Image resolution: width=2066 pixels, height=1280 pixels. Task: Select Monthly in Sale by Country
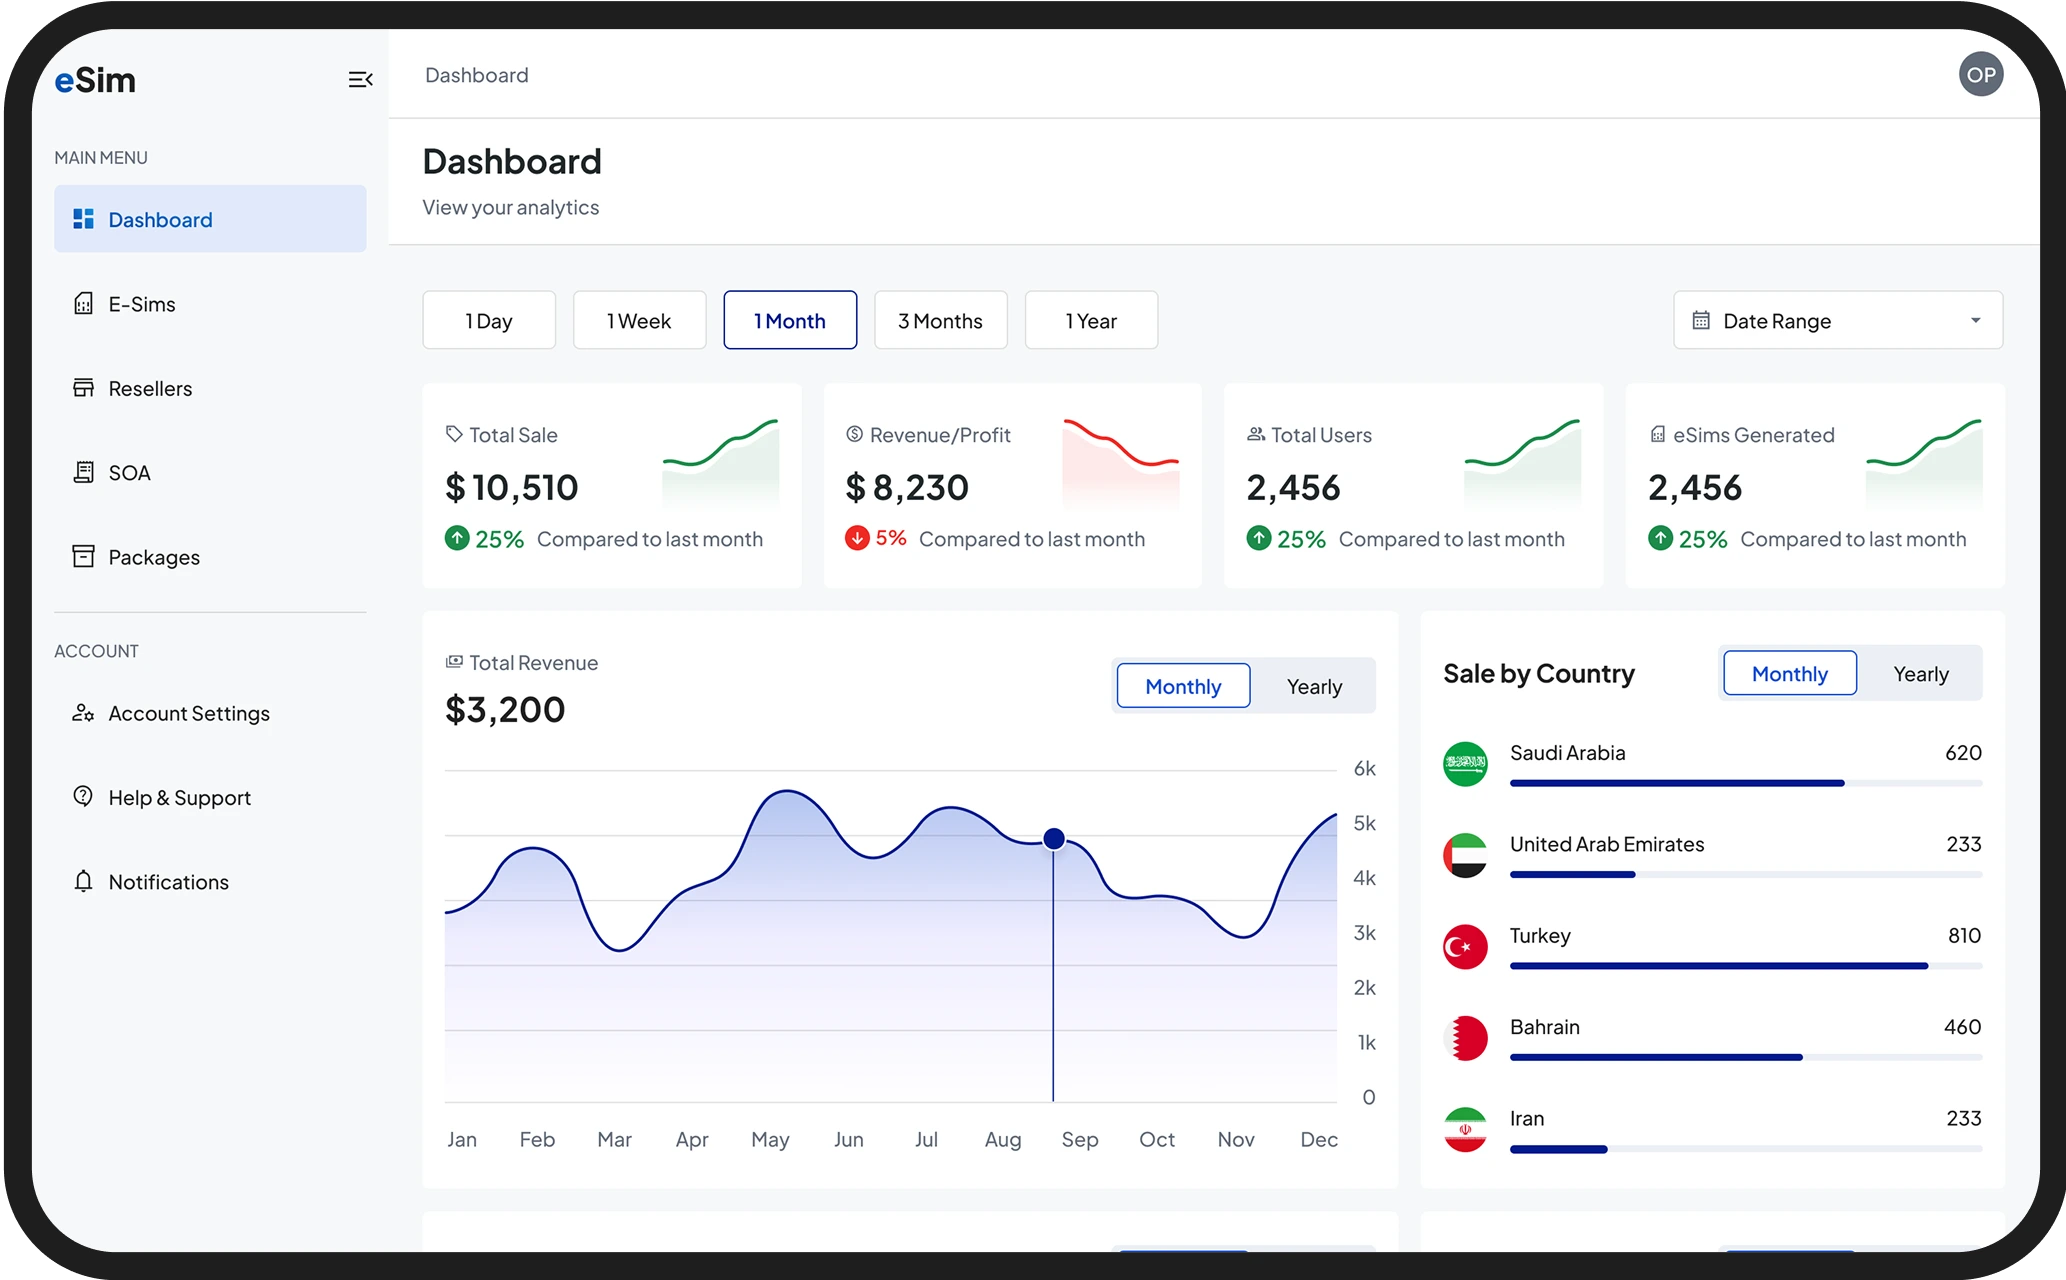pos(1789,674)
